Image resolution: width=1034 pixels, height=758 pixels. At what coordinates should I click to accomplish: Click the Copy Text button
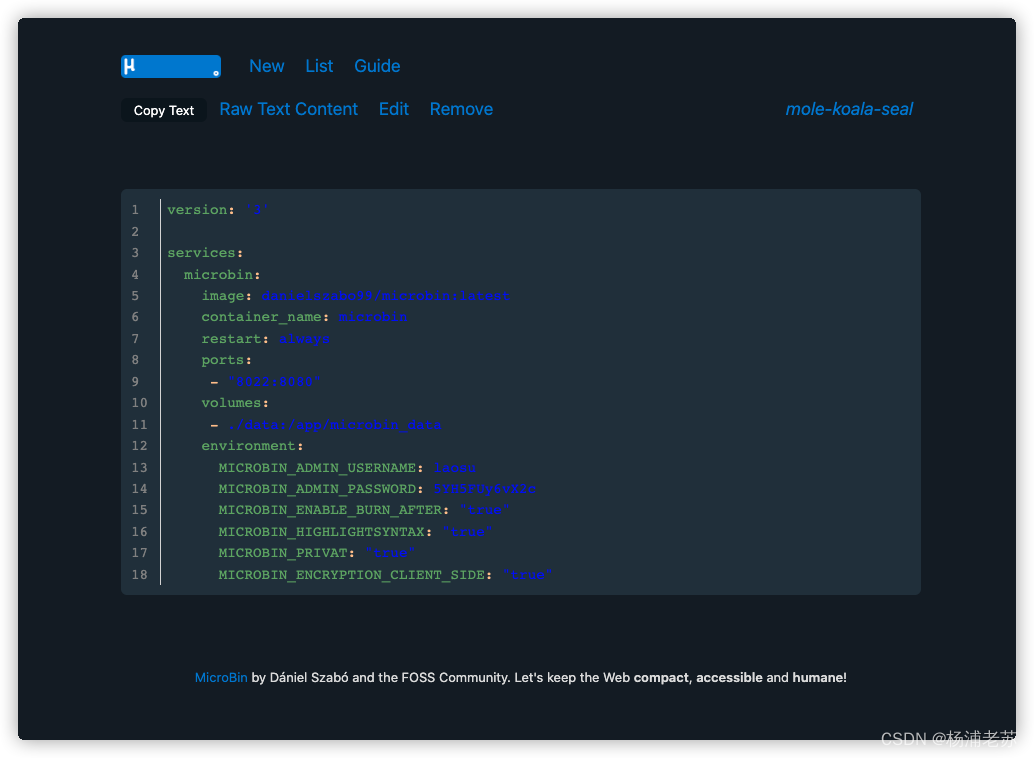[164, 110]
